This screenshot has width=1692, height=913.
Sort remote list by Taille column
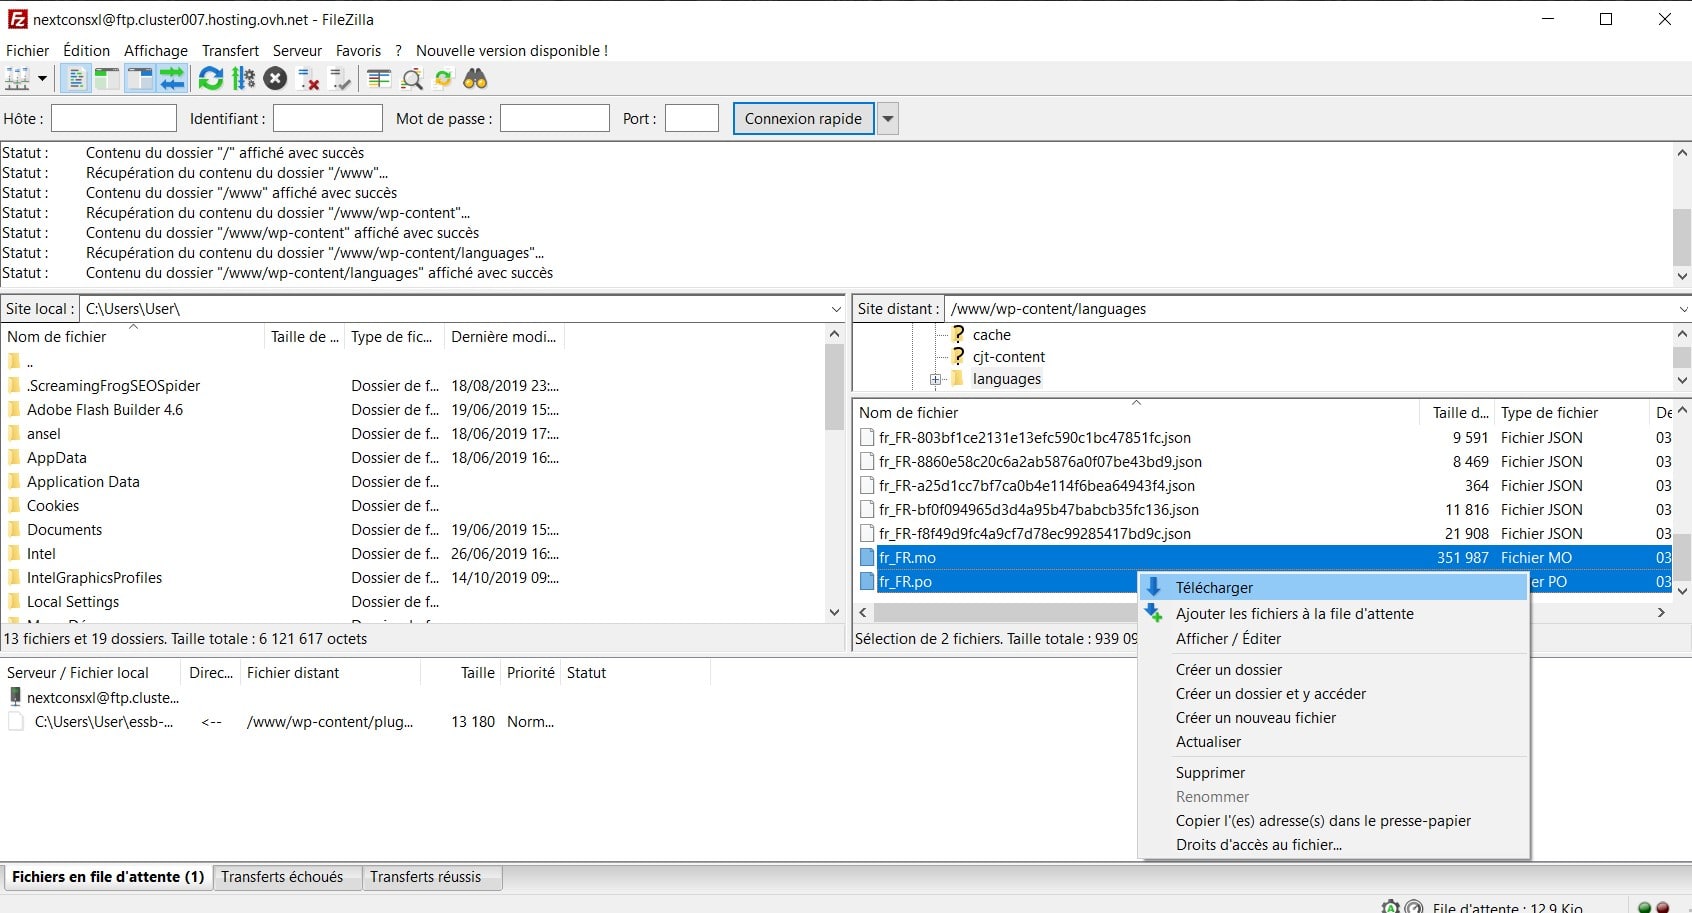pyautogui.click(x=1458, y=413)
